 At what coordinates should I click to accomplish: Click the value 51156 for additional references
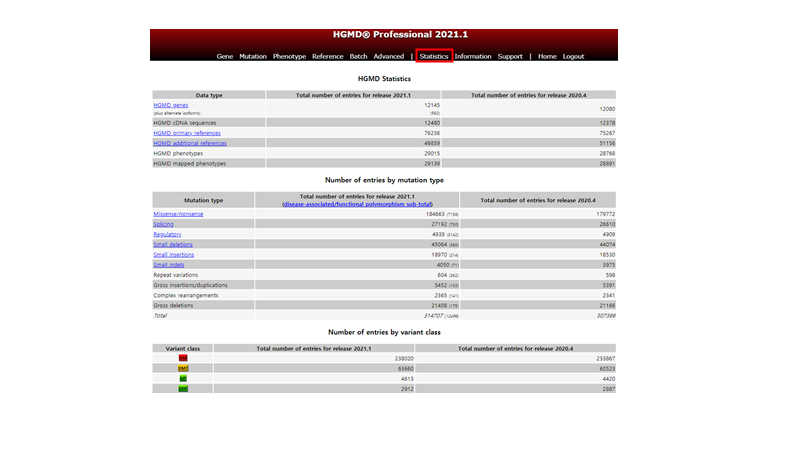pyautogui.click(x=607, y=143)
